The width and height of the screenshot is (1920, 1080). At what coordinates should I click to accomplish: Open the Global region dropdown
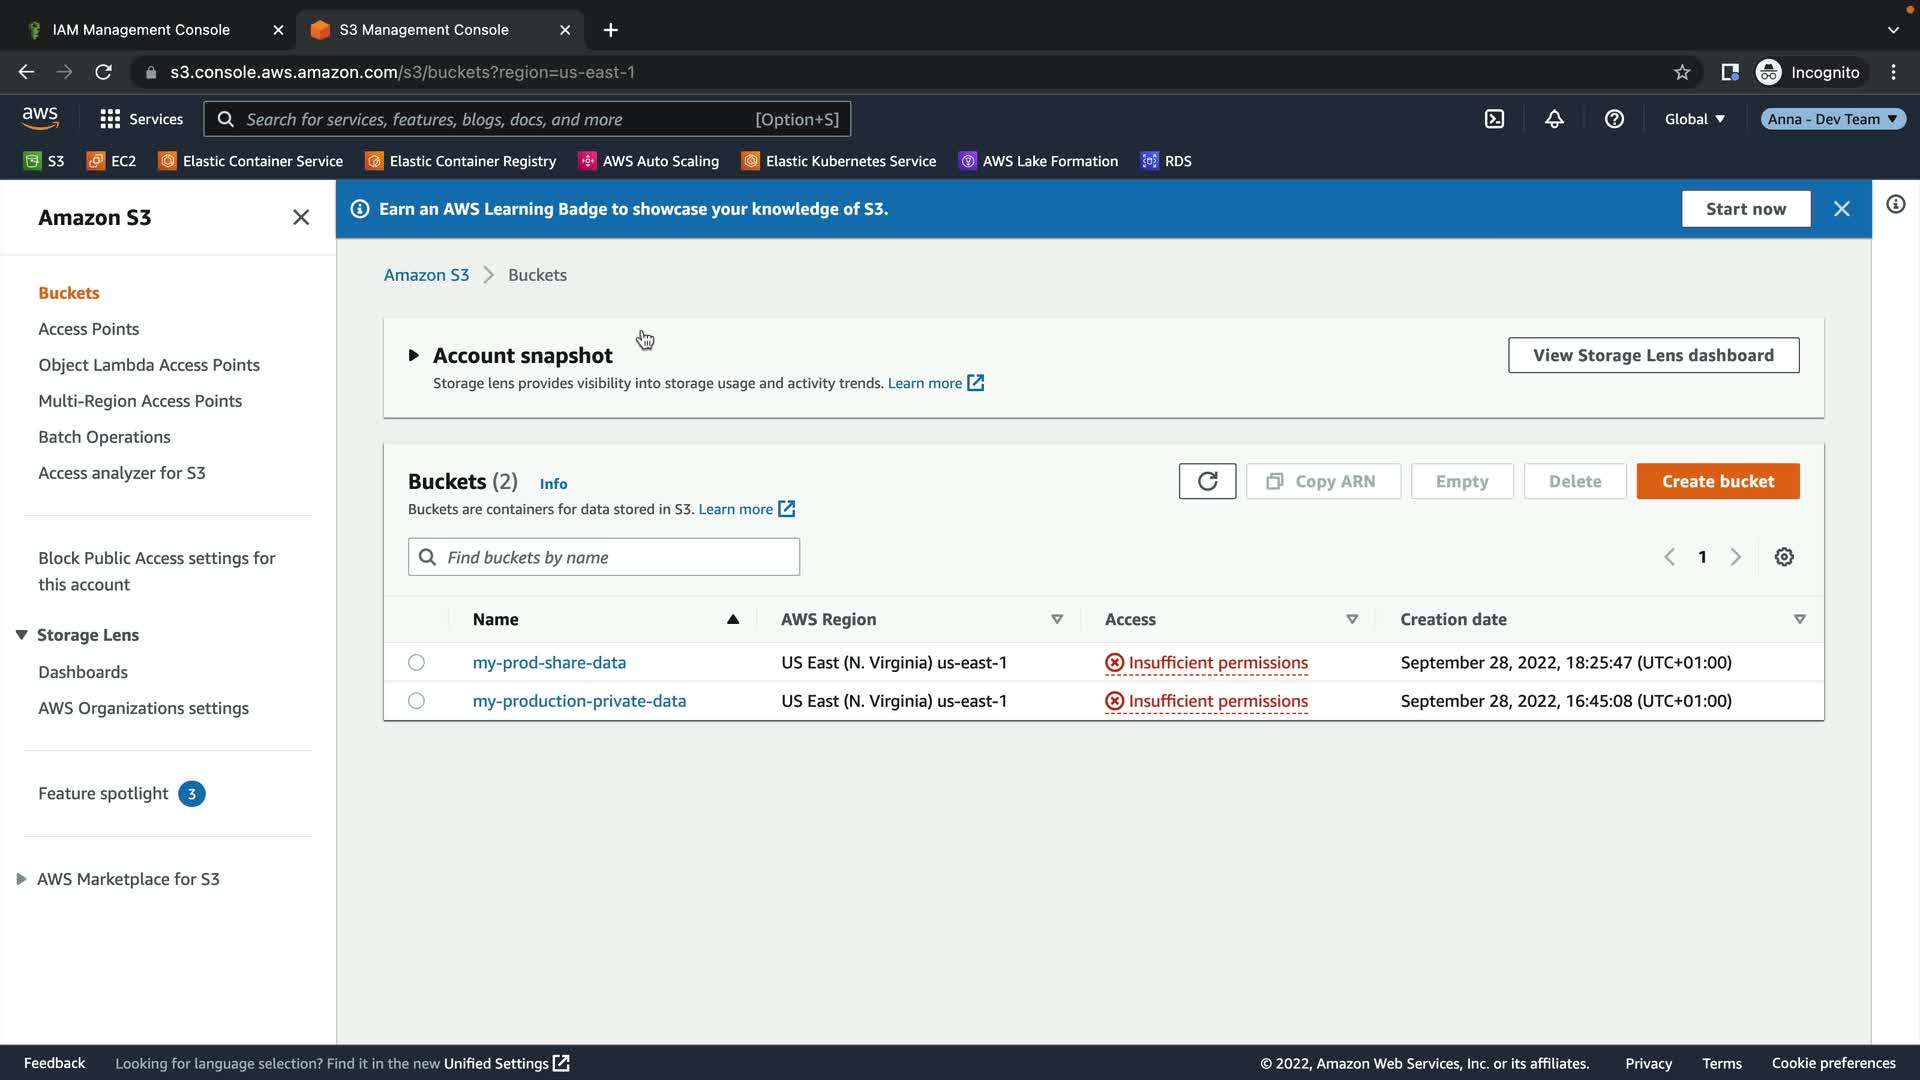(x=1694, y=119)
